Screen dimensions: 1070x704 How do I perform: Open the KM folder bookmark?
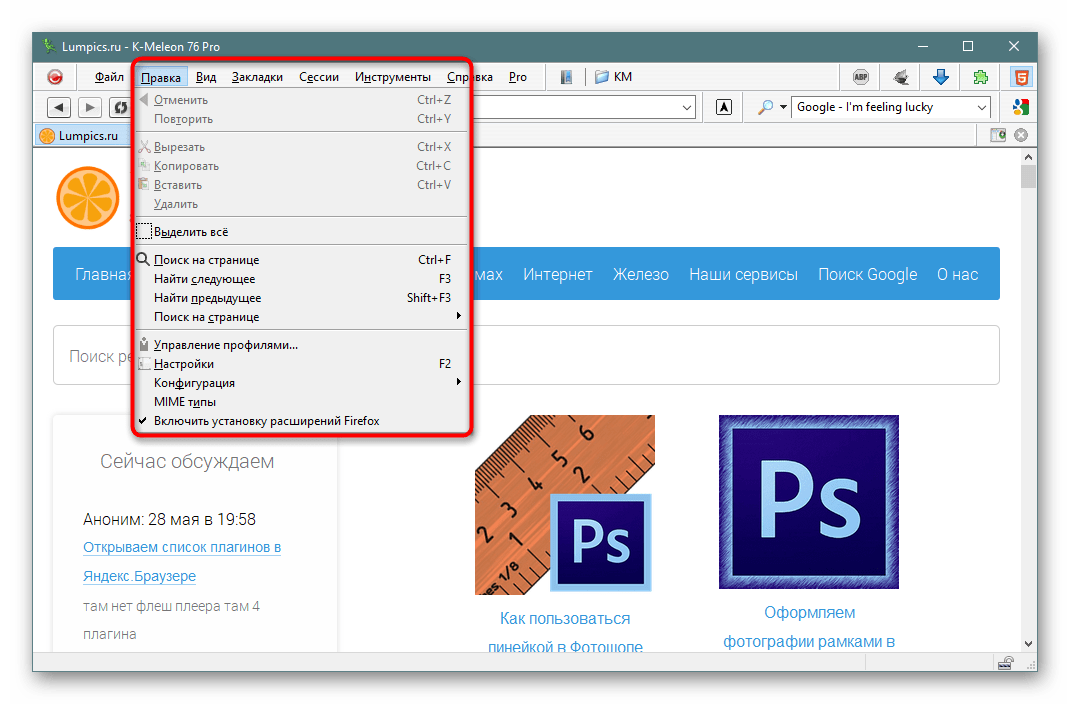point(613,77)
